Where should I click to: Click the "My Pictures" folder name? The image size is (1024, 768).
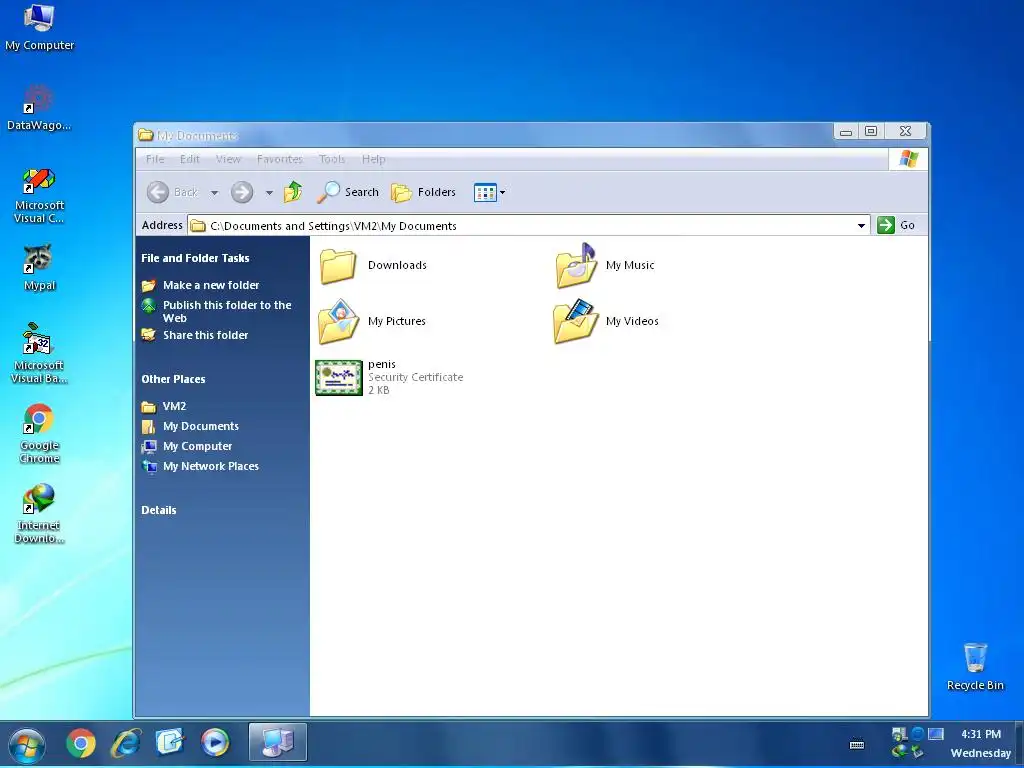[x=396, y=321]
